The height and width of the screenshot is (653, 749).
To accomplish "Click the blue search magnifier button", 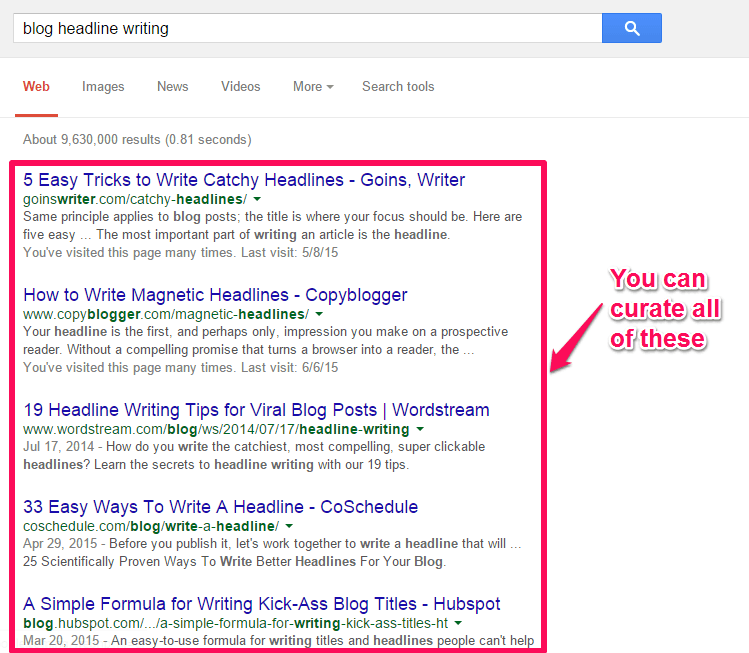I will 631,28.
